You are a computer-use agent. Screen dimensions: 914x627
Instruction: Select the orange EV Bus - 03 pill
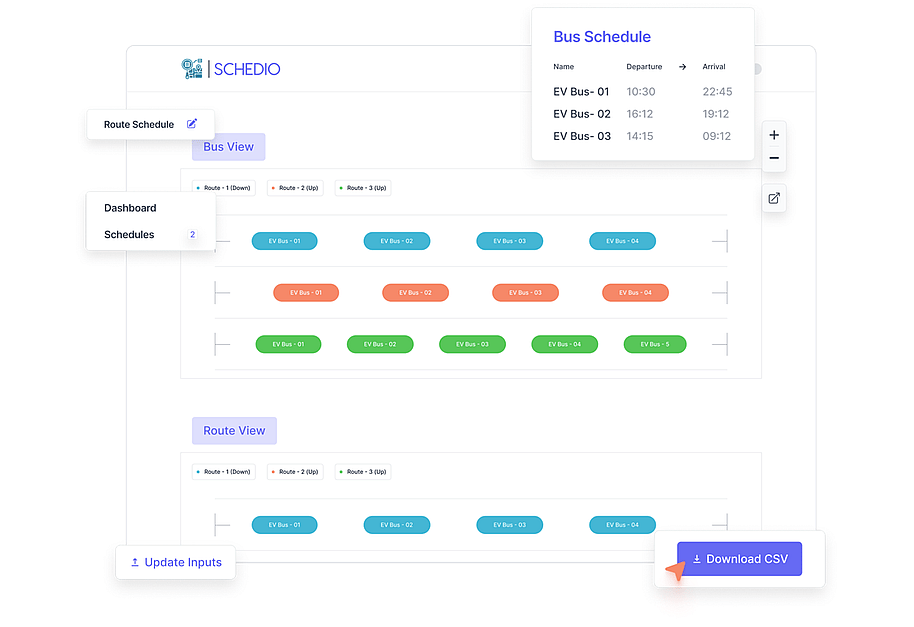point(525,293)
